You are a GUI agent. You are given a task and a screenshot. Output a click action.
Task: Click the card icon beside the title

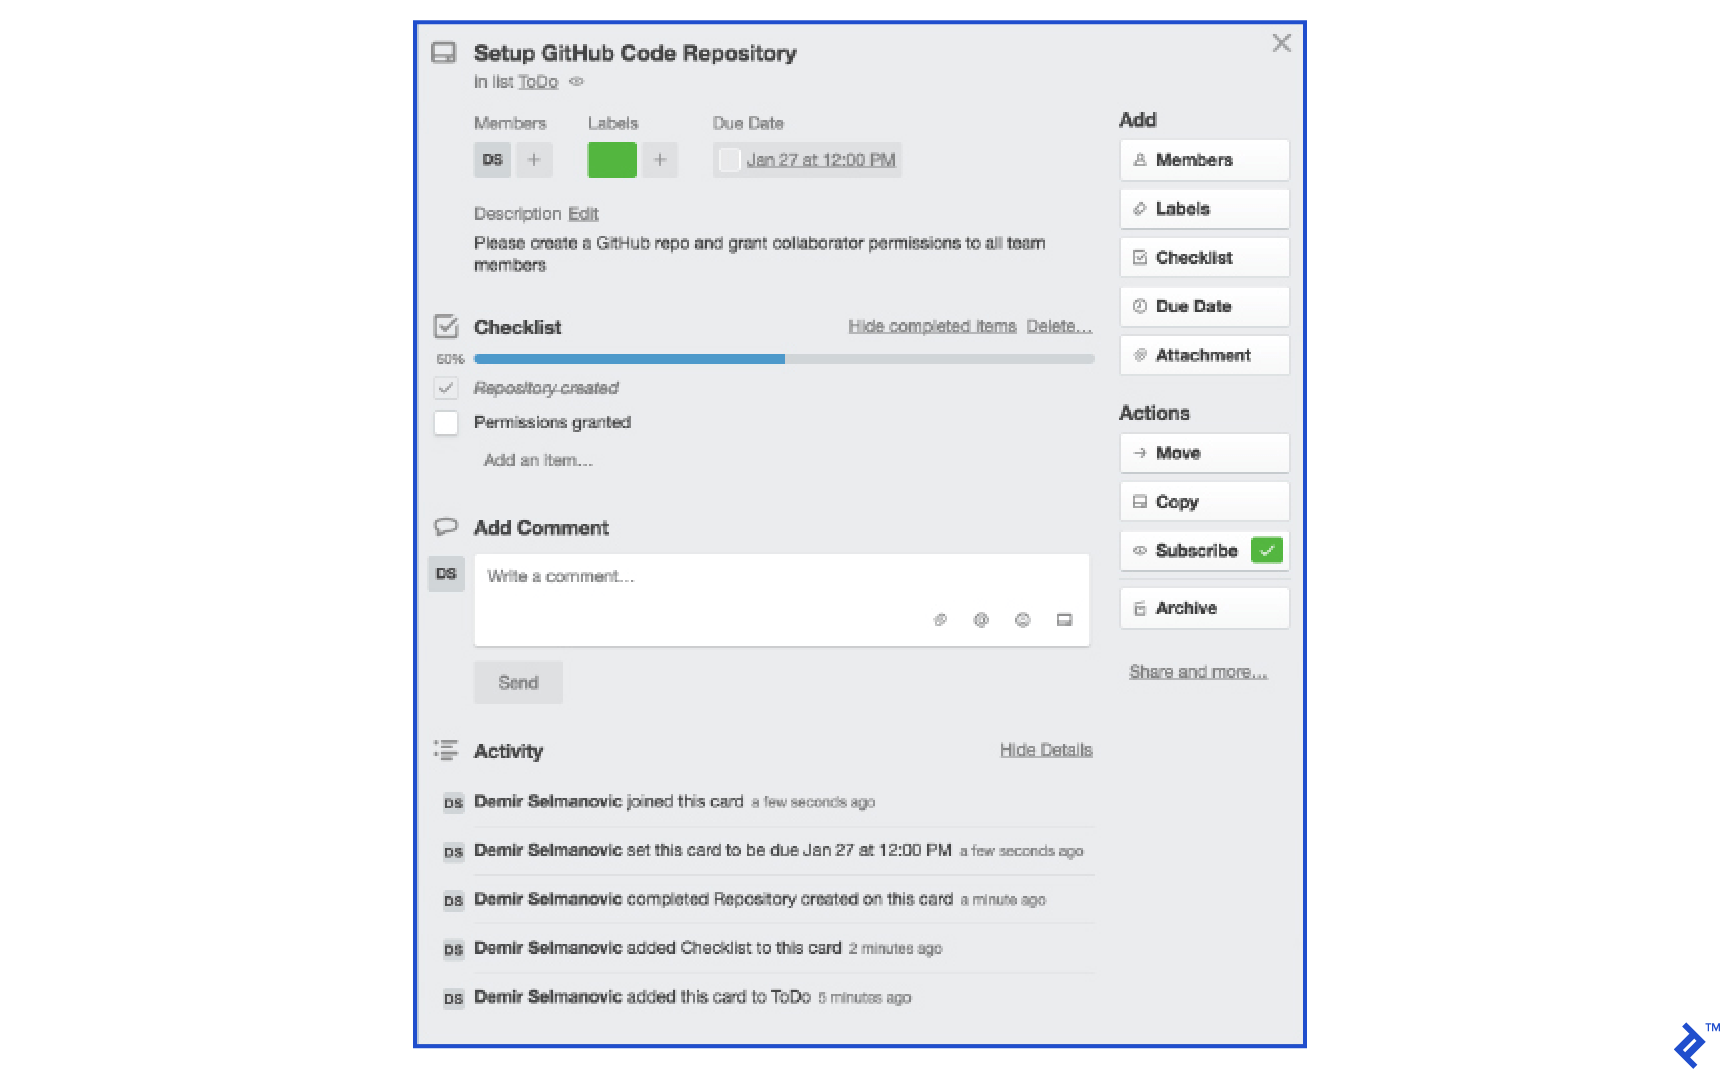click(x=444, y=52)
